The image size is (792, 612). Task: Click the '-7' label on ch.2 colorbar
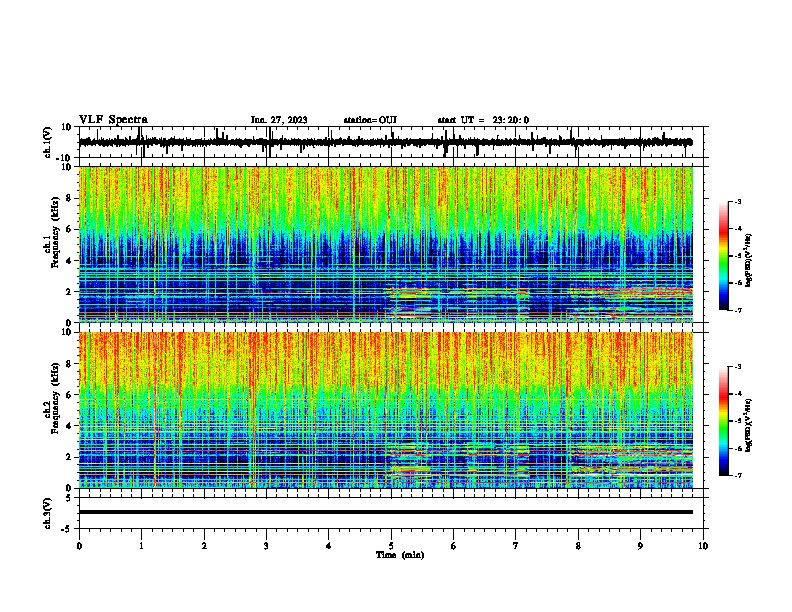(x=738, y=475)
